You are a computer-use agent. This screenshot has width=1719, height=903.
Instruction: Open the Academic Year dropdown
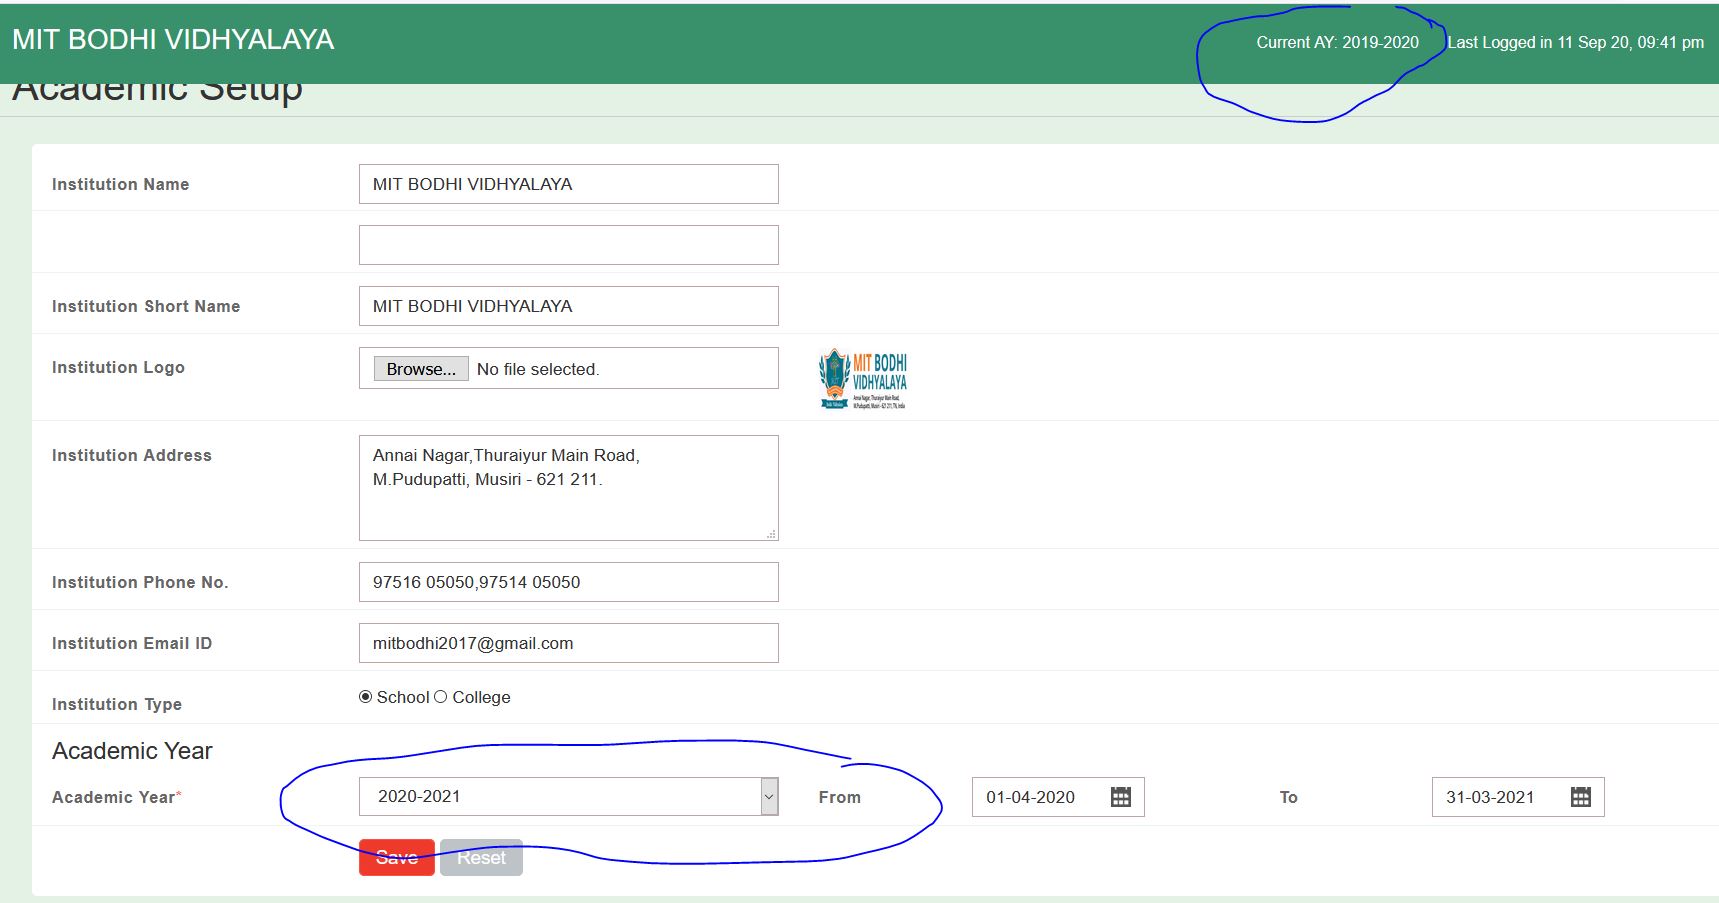(560, 797)
